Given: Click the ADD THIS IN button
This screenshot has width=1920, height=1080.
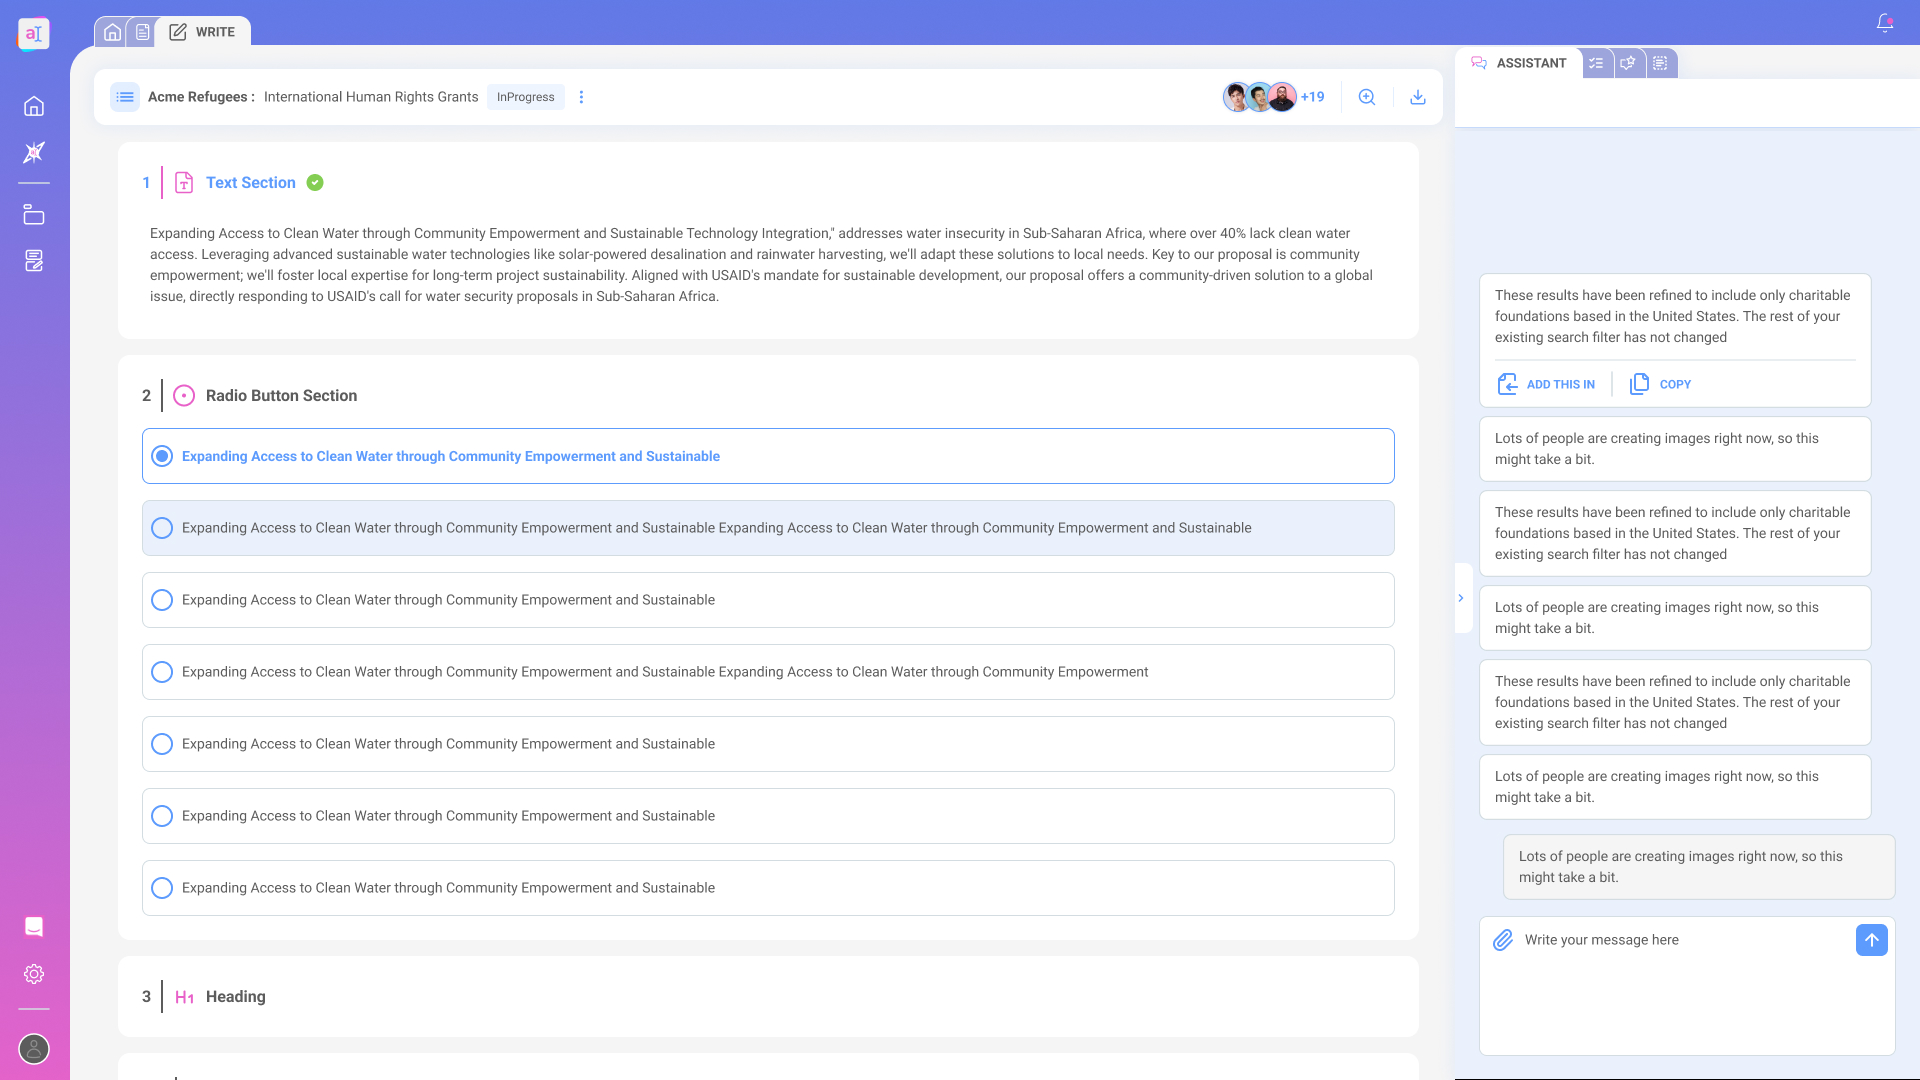Looking at the screenshot, I should pyautogui.click(x=1546, y=384).
